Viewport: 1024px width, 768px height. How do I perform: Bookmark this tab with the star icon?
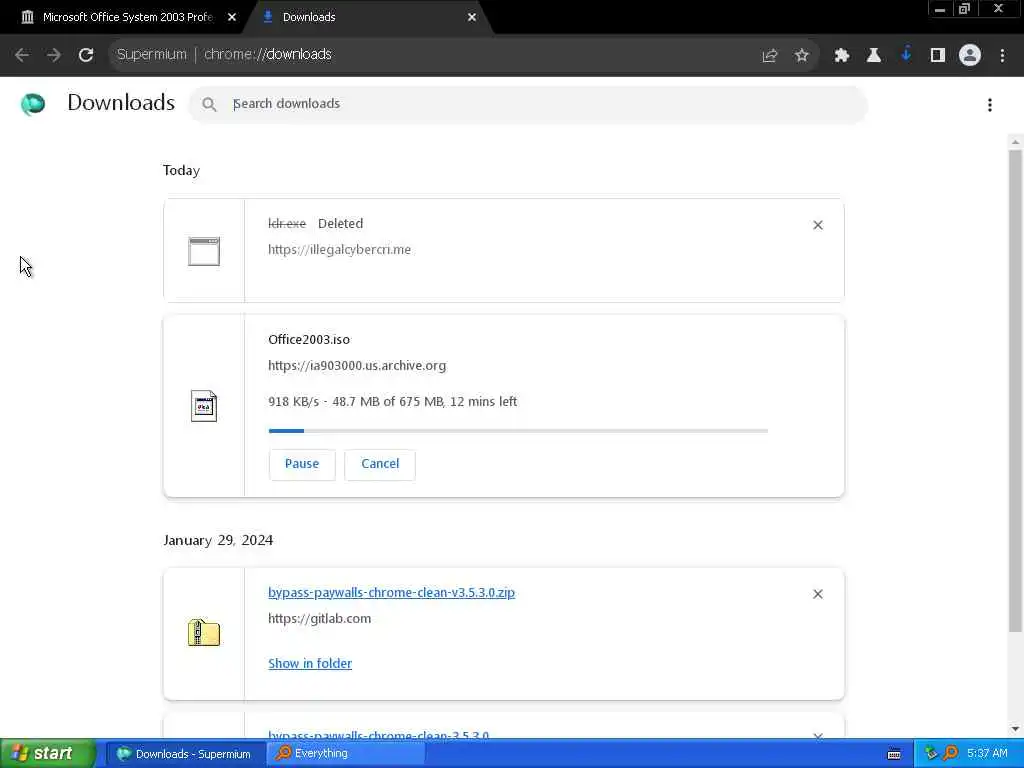click(x=802, y=56)
